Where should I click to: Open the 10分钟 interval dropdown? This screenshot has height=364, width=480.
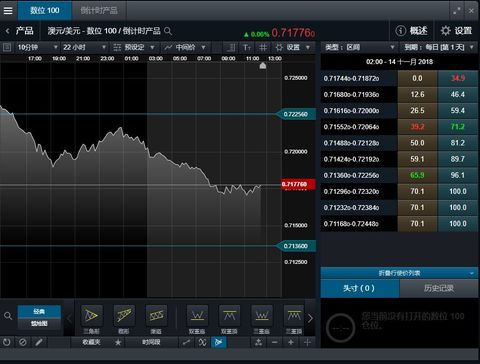tap(37, 47)
